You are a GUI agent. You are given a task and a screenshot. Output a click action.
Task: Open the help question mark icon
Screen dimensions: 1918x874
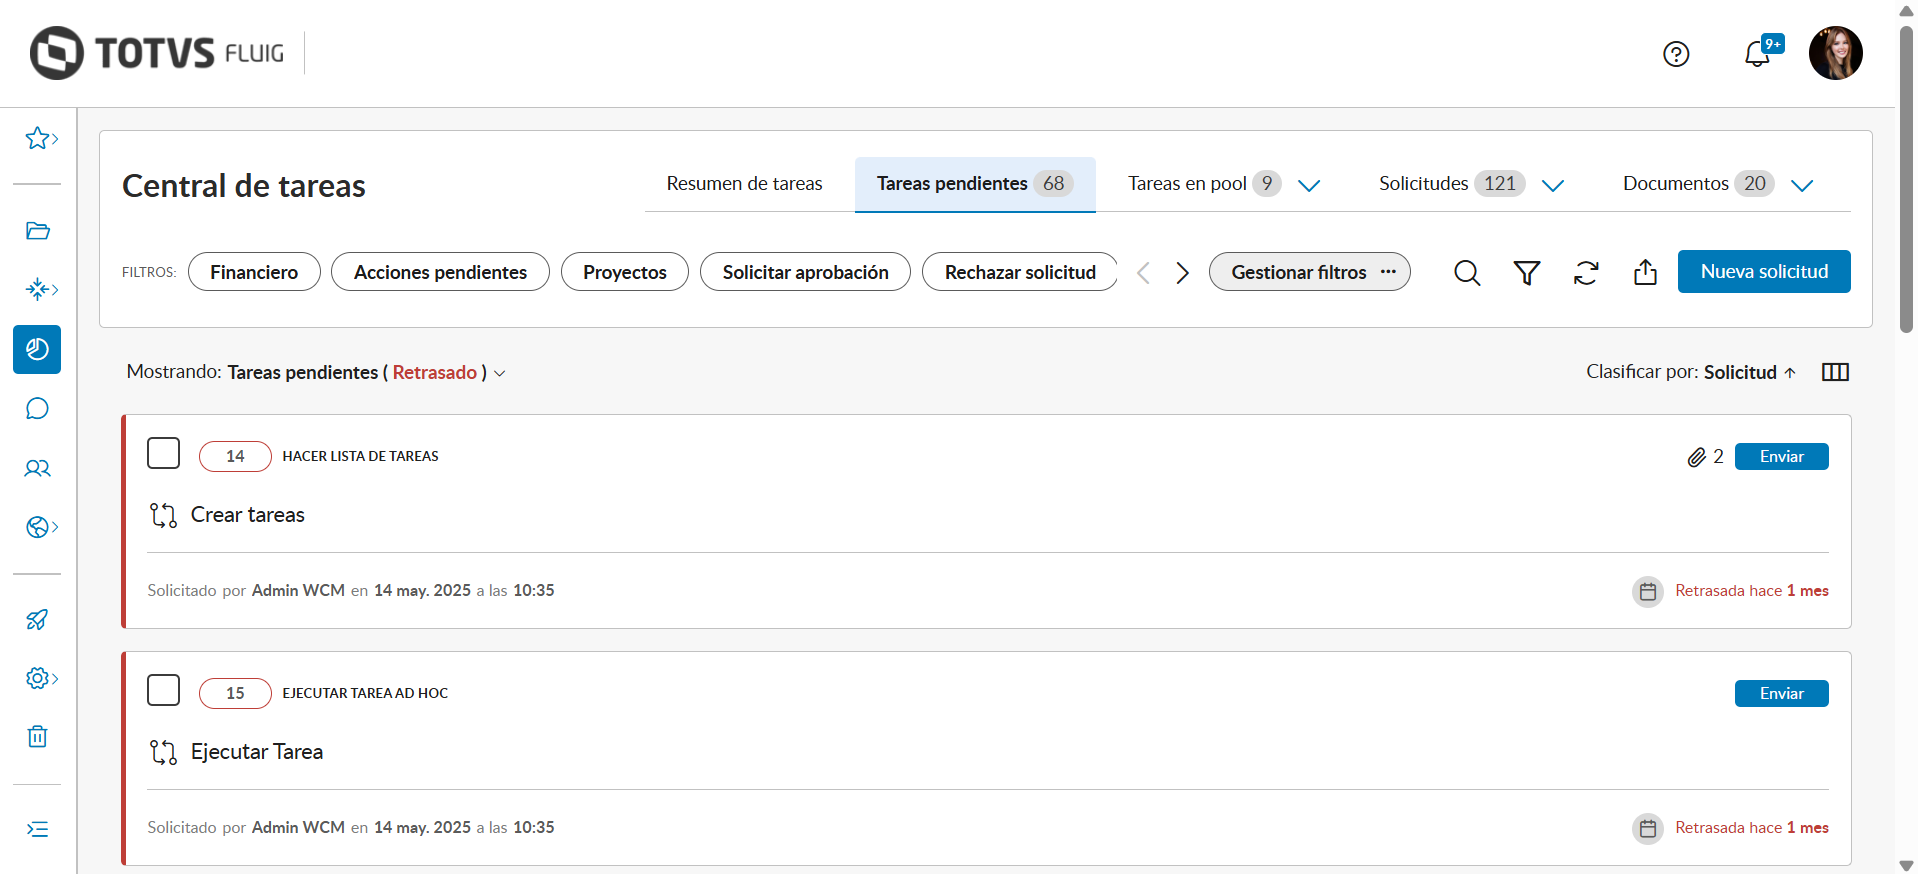[x=1676, y=54]
